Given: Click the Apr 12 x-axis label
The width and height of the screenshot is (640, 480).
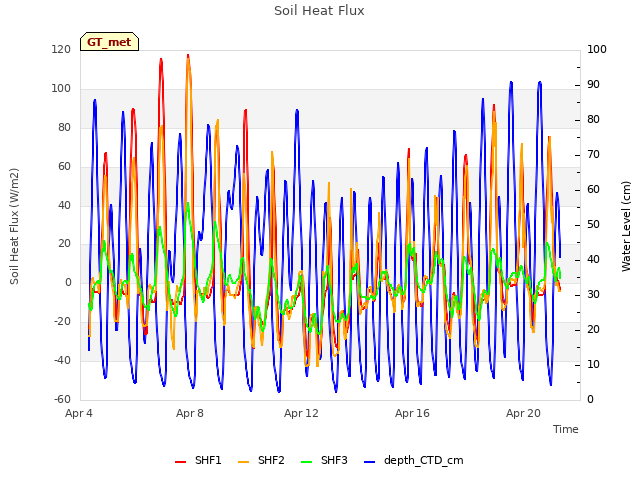Looking at the screenshot, I should coord(301,413).
